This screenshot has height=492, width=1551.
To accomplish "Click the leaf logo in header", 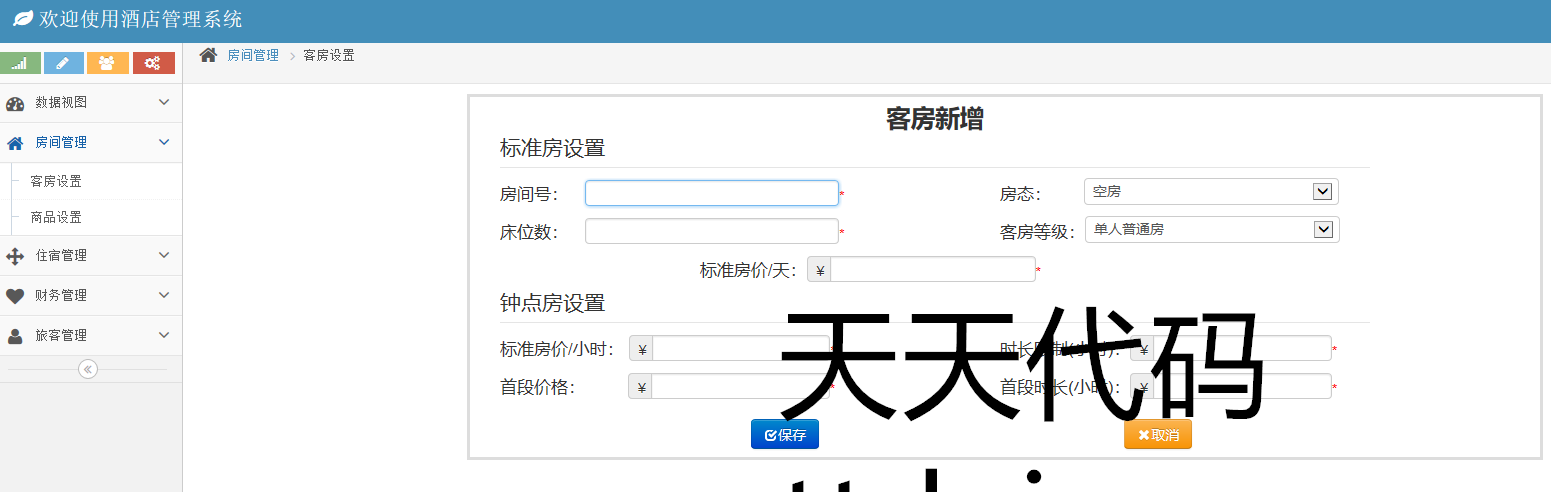I will click(23, 19).
